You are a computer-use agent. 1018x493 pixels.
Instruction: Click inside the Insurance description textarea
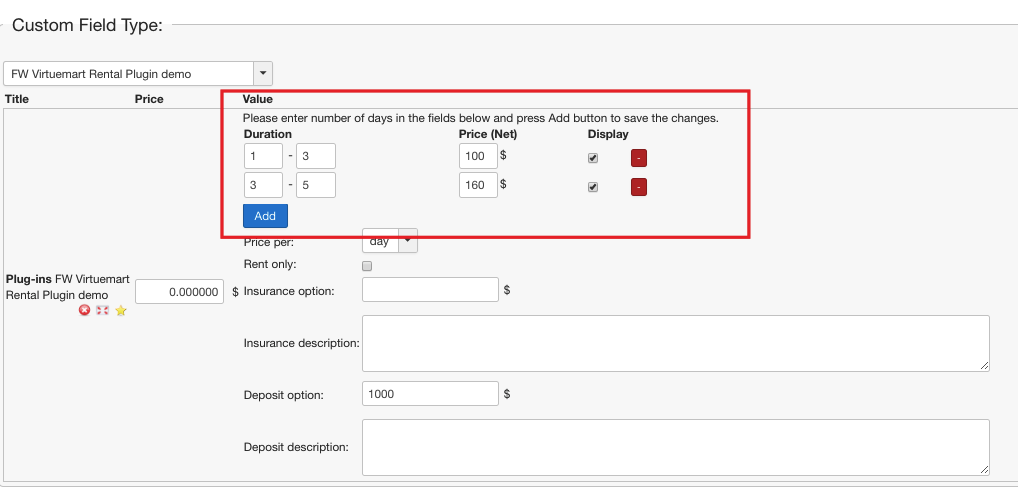click(675, 343)
